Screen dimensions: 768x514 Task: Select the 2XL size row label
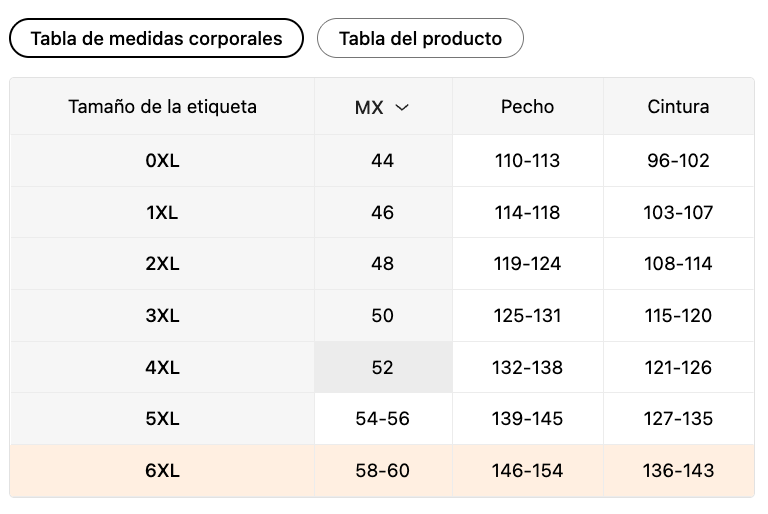click(x=162, y=264)
